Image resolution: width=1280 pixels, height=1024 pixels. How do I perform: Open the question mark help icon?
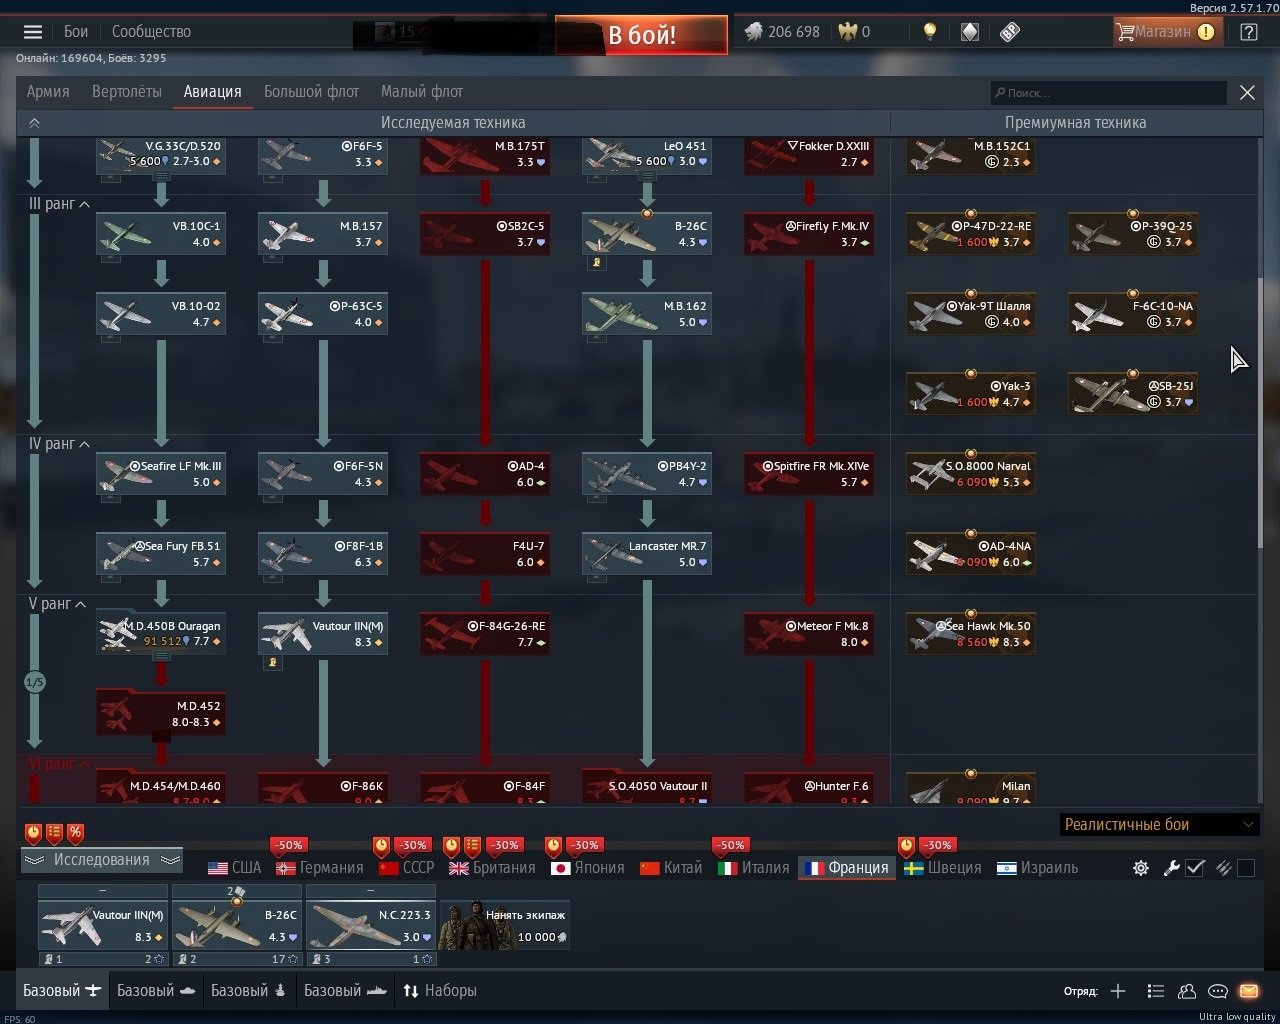pyautogui.click(x=1248, y=32)
